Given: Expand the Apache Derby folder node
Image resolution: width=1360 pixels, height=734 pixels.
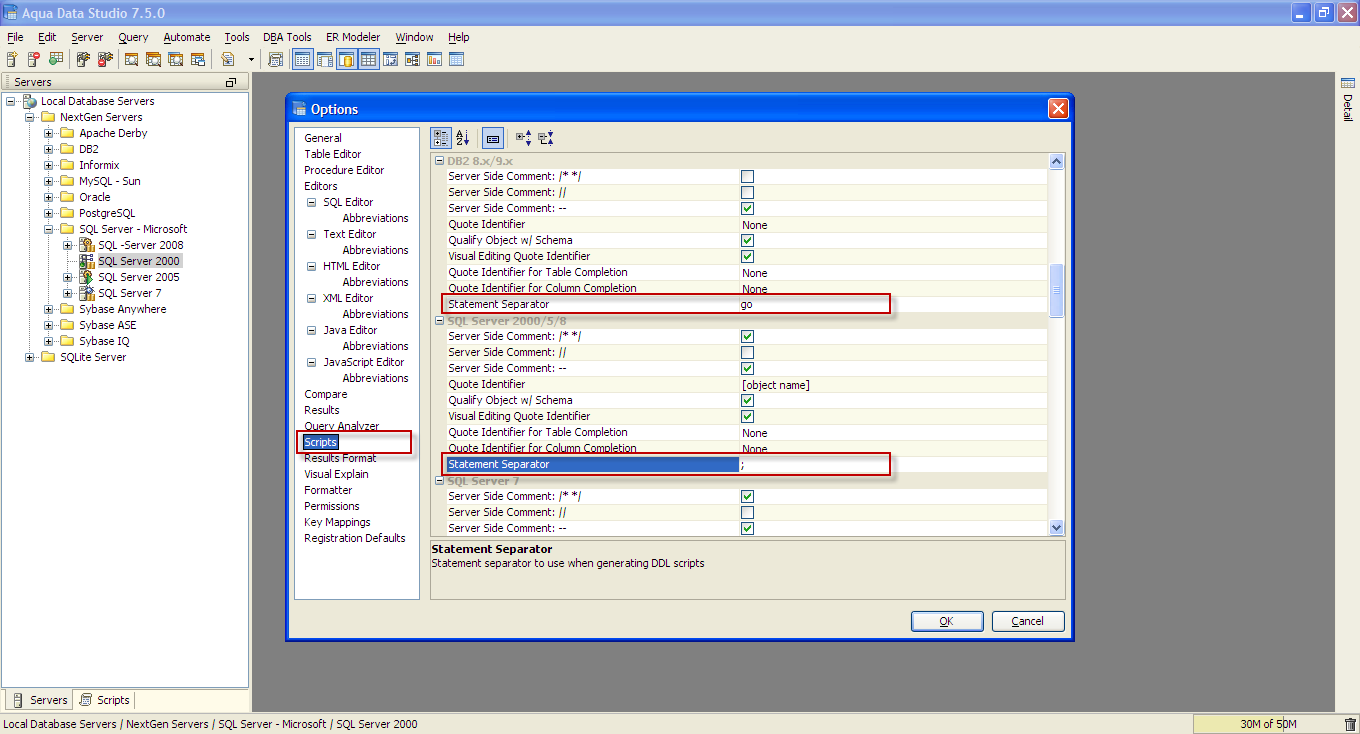Looking at the screenshot, I should (48, 133).
